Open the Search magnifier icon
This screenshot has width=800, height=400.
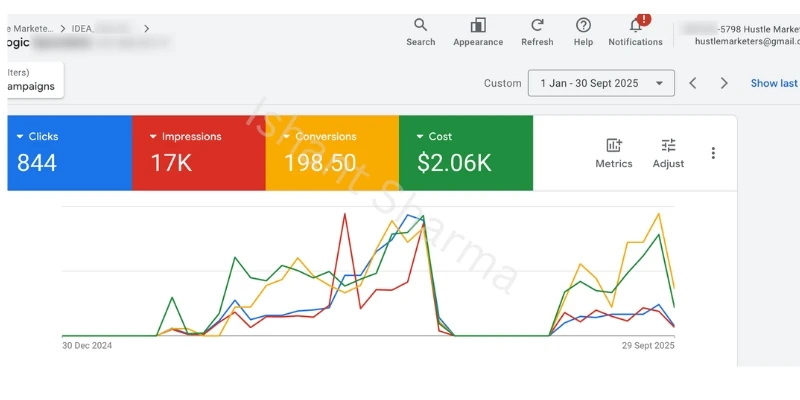(420, 25)
